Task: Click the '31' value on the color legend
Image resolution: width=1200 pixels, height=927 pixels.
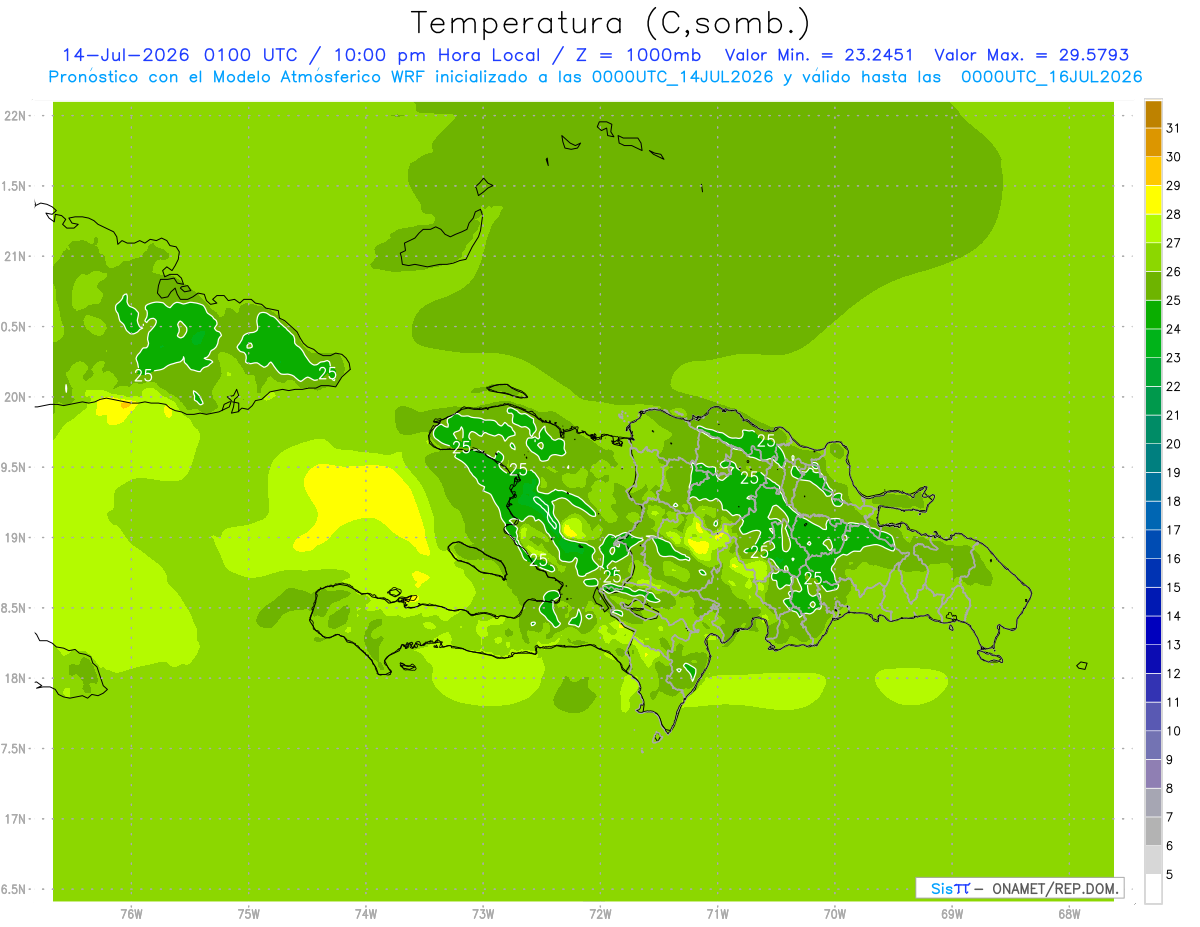Action: pyautogui.click(x=1174, y=128)
